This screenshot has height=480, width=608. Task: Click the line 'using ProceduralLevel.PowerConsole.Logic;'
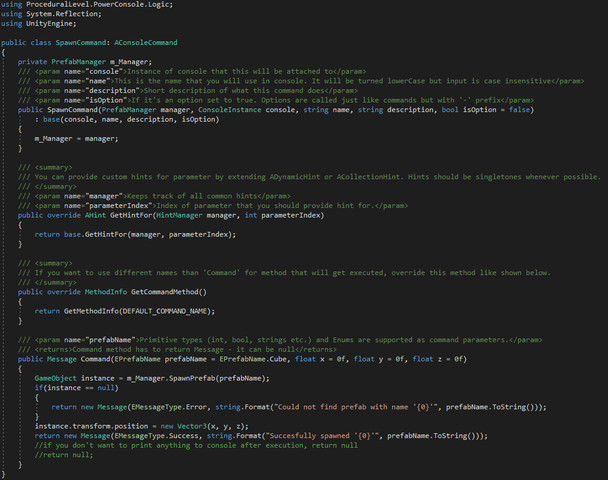coord(87,5)
